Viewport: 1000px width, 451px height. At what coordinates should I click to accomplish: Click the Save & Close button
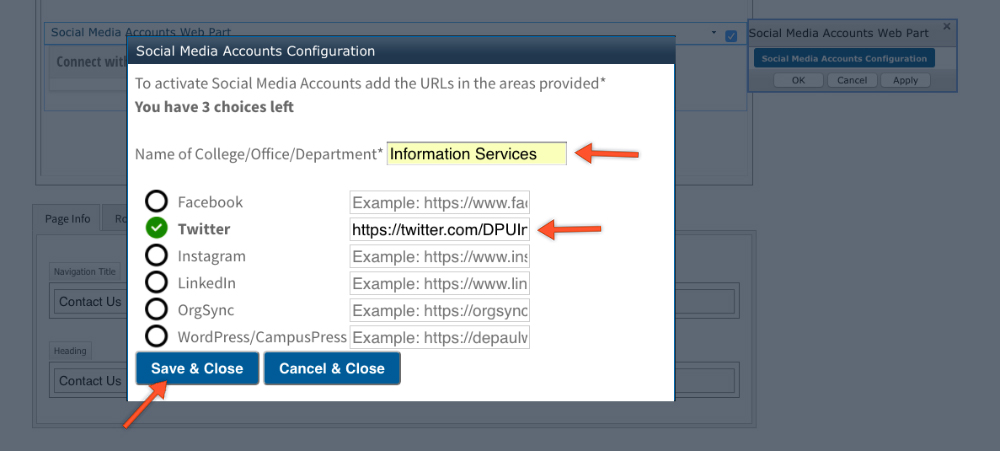pos(197,368)
